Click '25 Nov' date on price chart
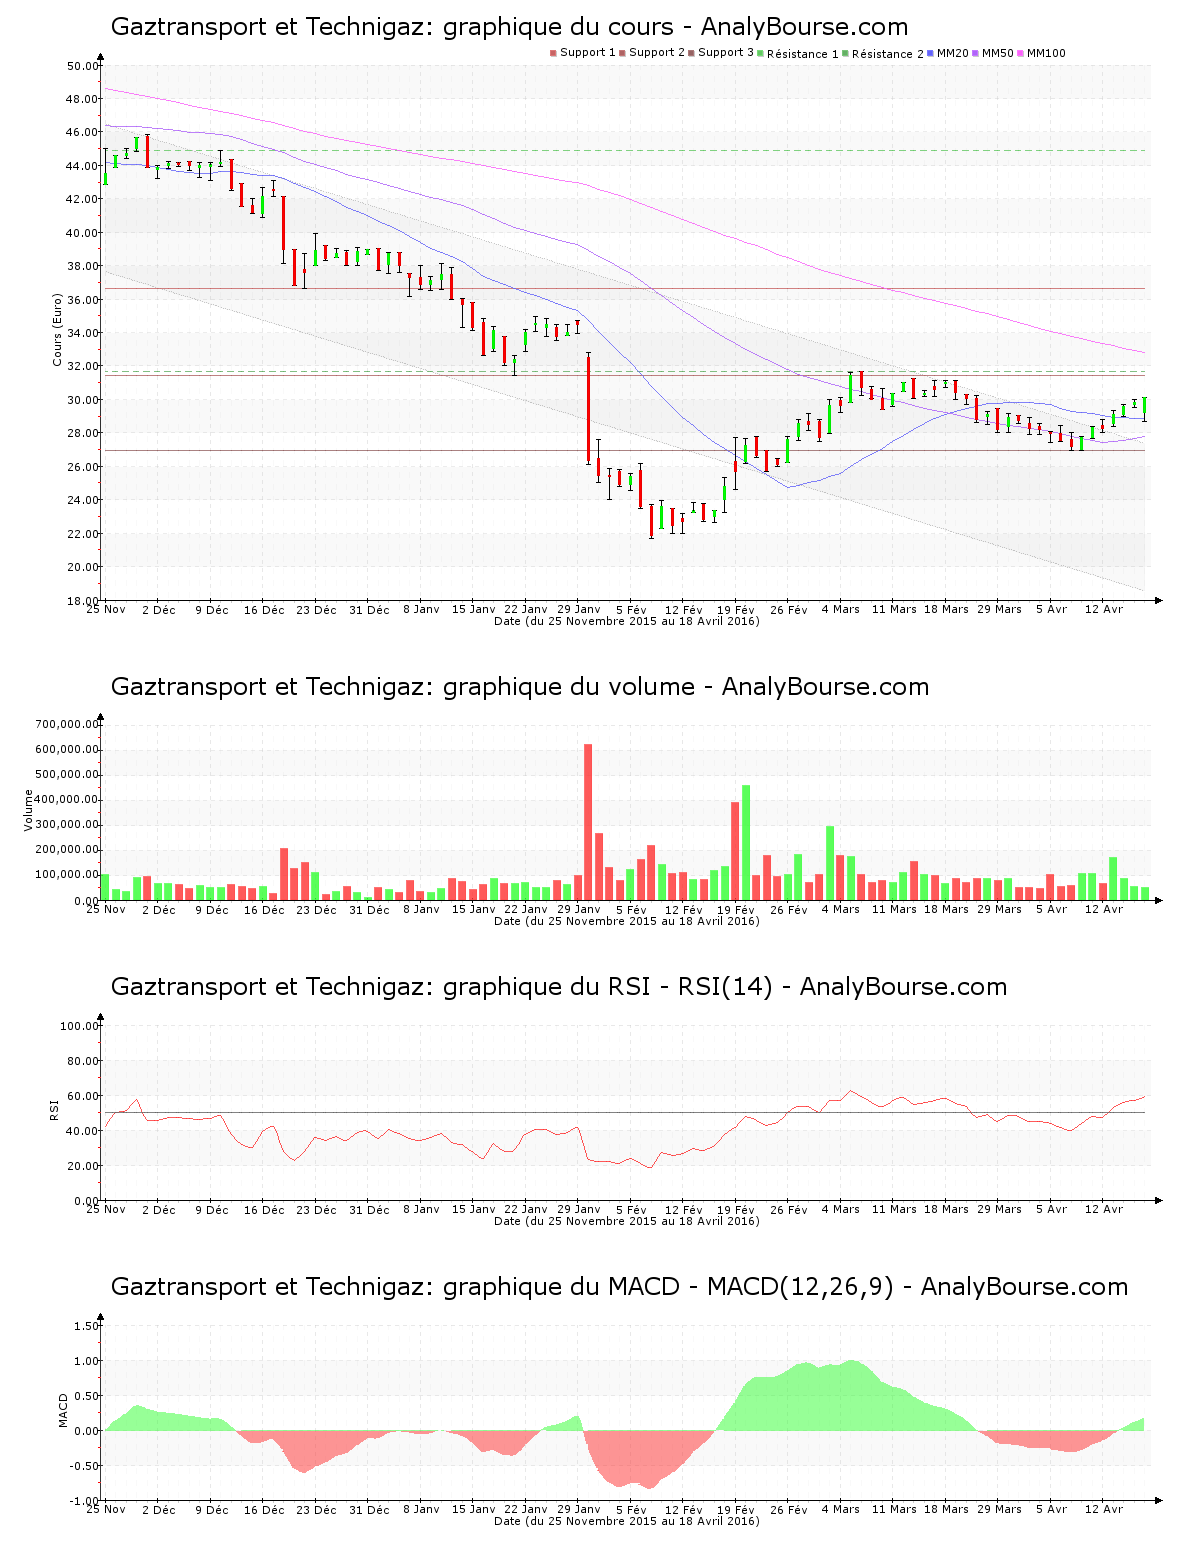1200x1550 pixels. click(106, 609)
